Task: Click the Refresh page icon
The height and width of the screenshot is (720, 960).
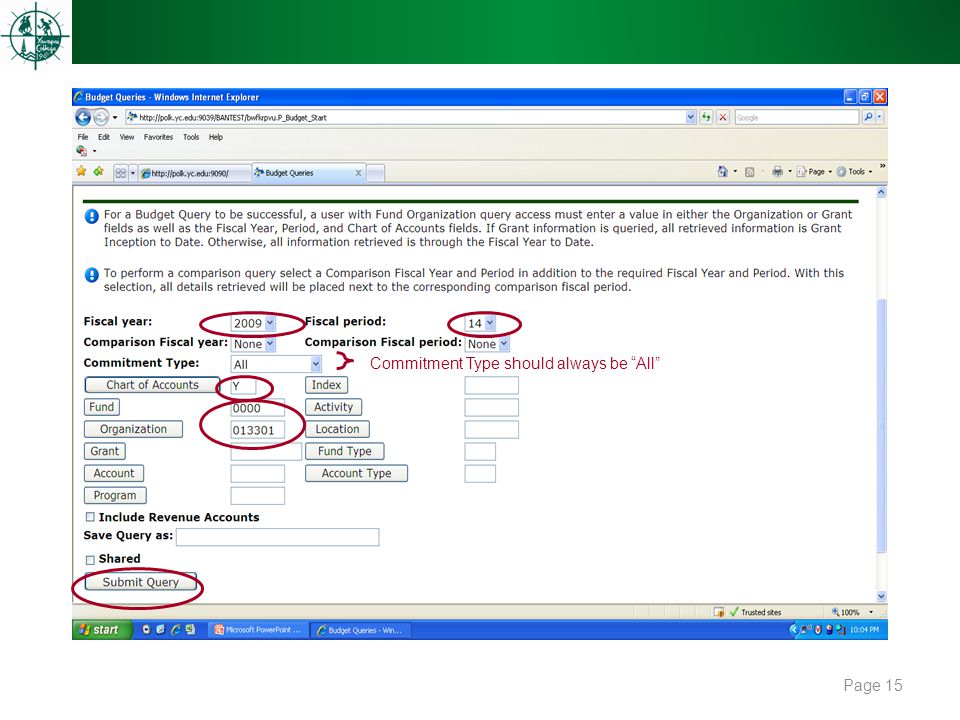Action: 707,117
